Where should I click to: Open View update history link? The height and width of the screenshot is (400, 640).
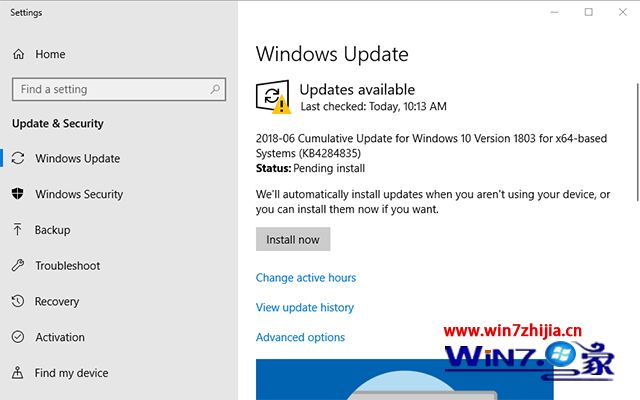(x=304, y=307)
